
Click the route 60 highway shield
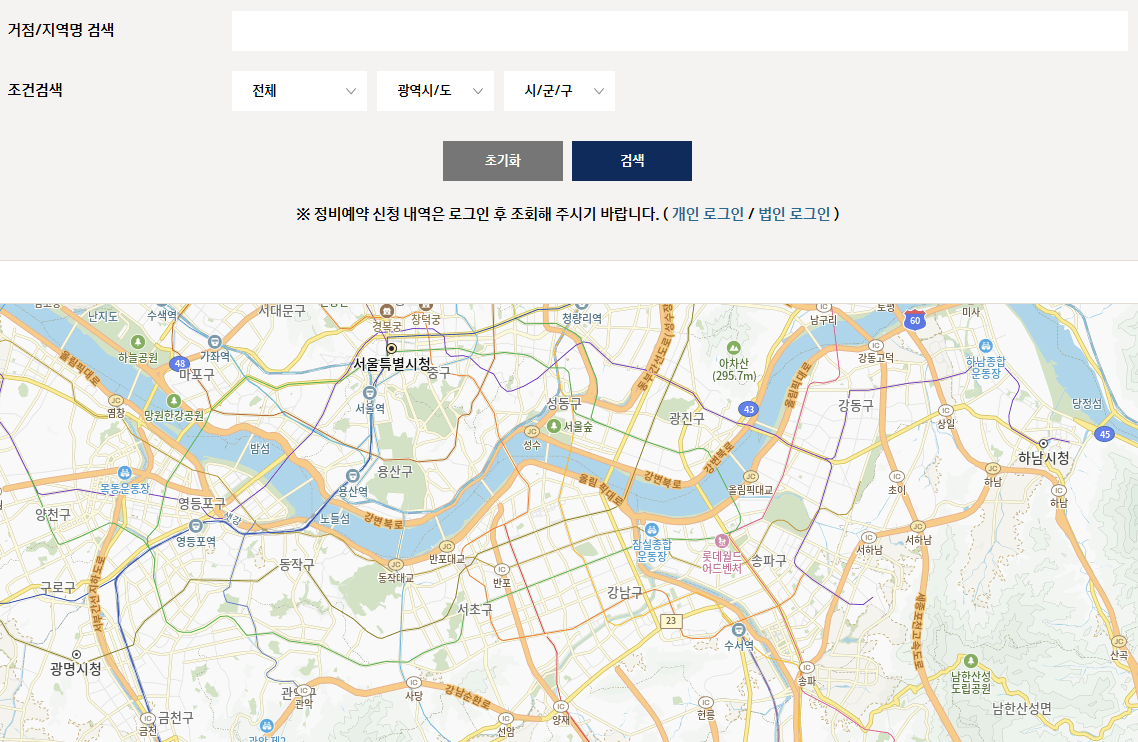(914, 319)
